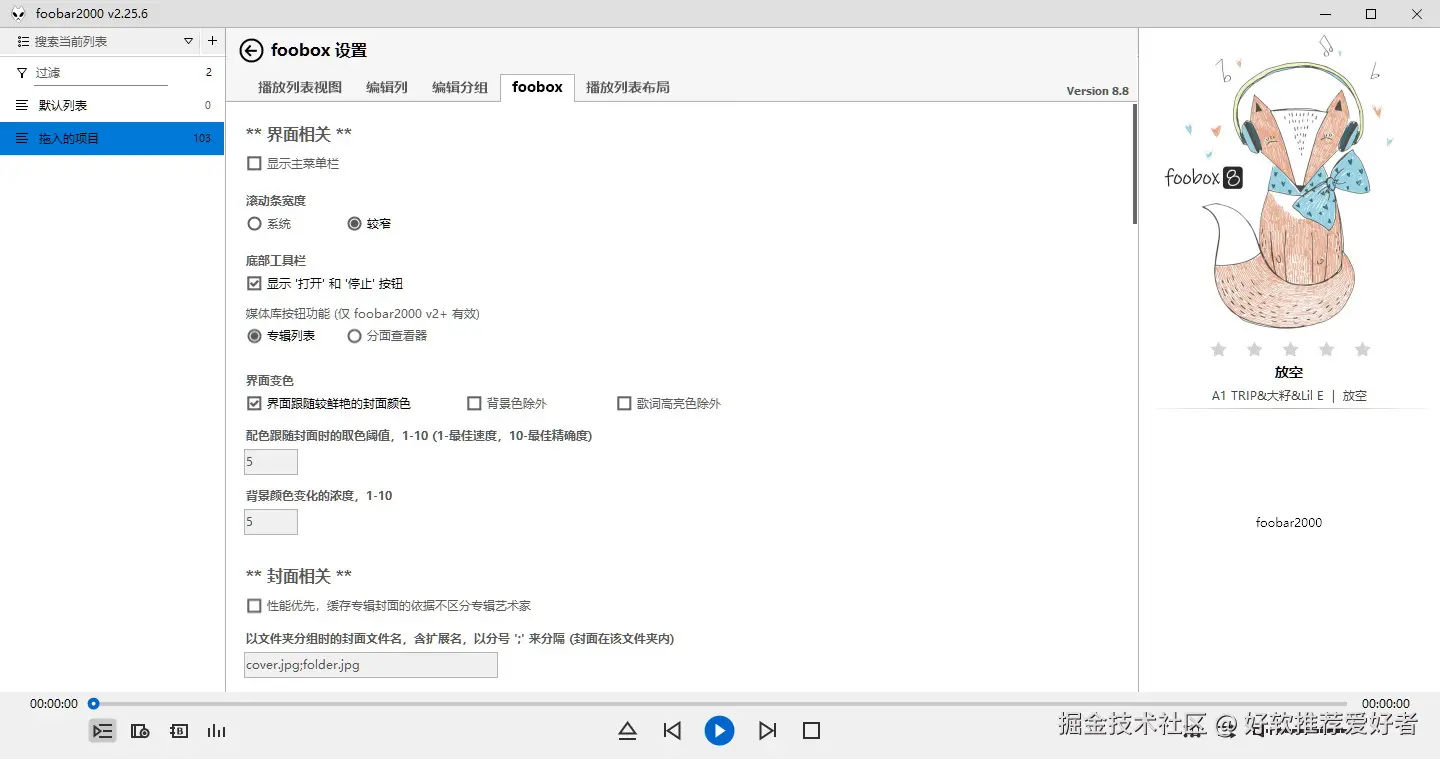Select the 默认列表 playlist
This screenshot has height=759, width=1440.
click(112, 105)
